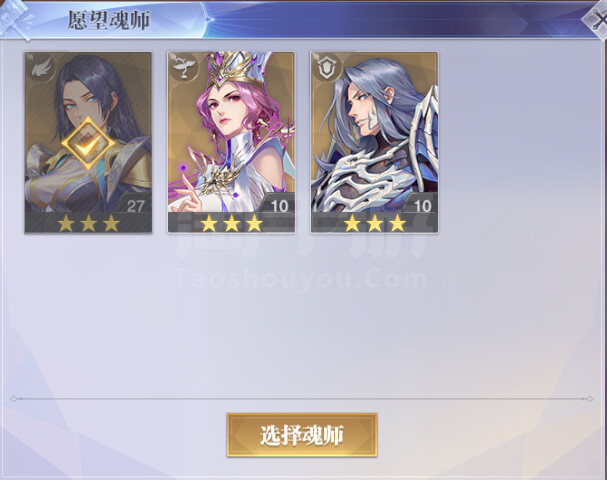Click the three stars under the dark-haired card
The height and width of the screenshot is (480, 607).
click(x=88, y=223)
